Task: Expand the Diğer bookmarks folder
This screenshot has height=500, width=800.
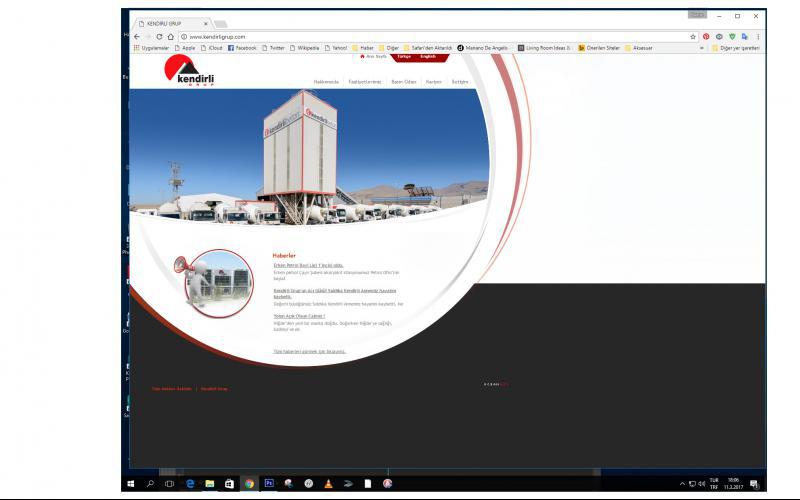Action: [389, 48]
